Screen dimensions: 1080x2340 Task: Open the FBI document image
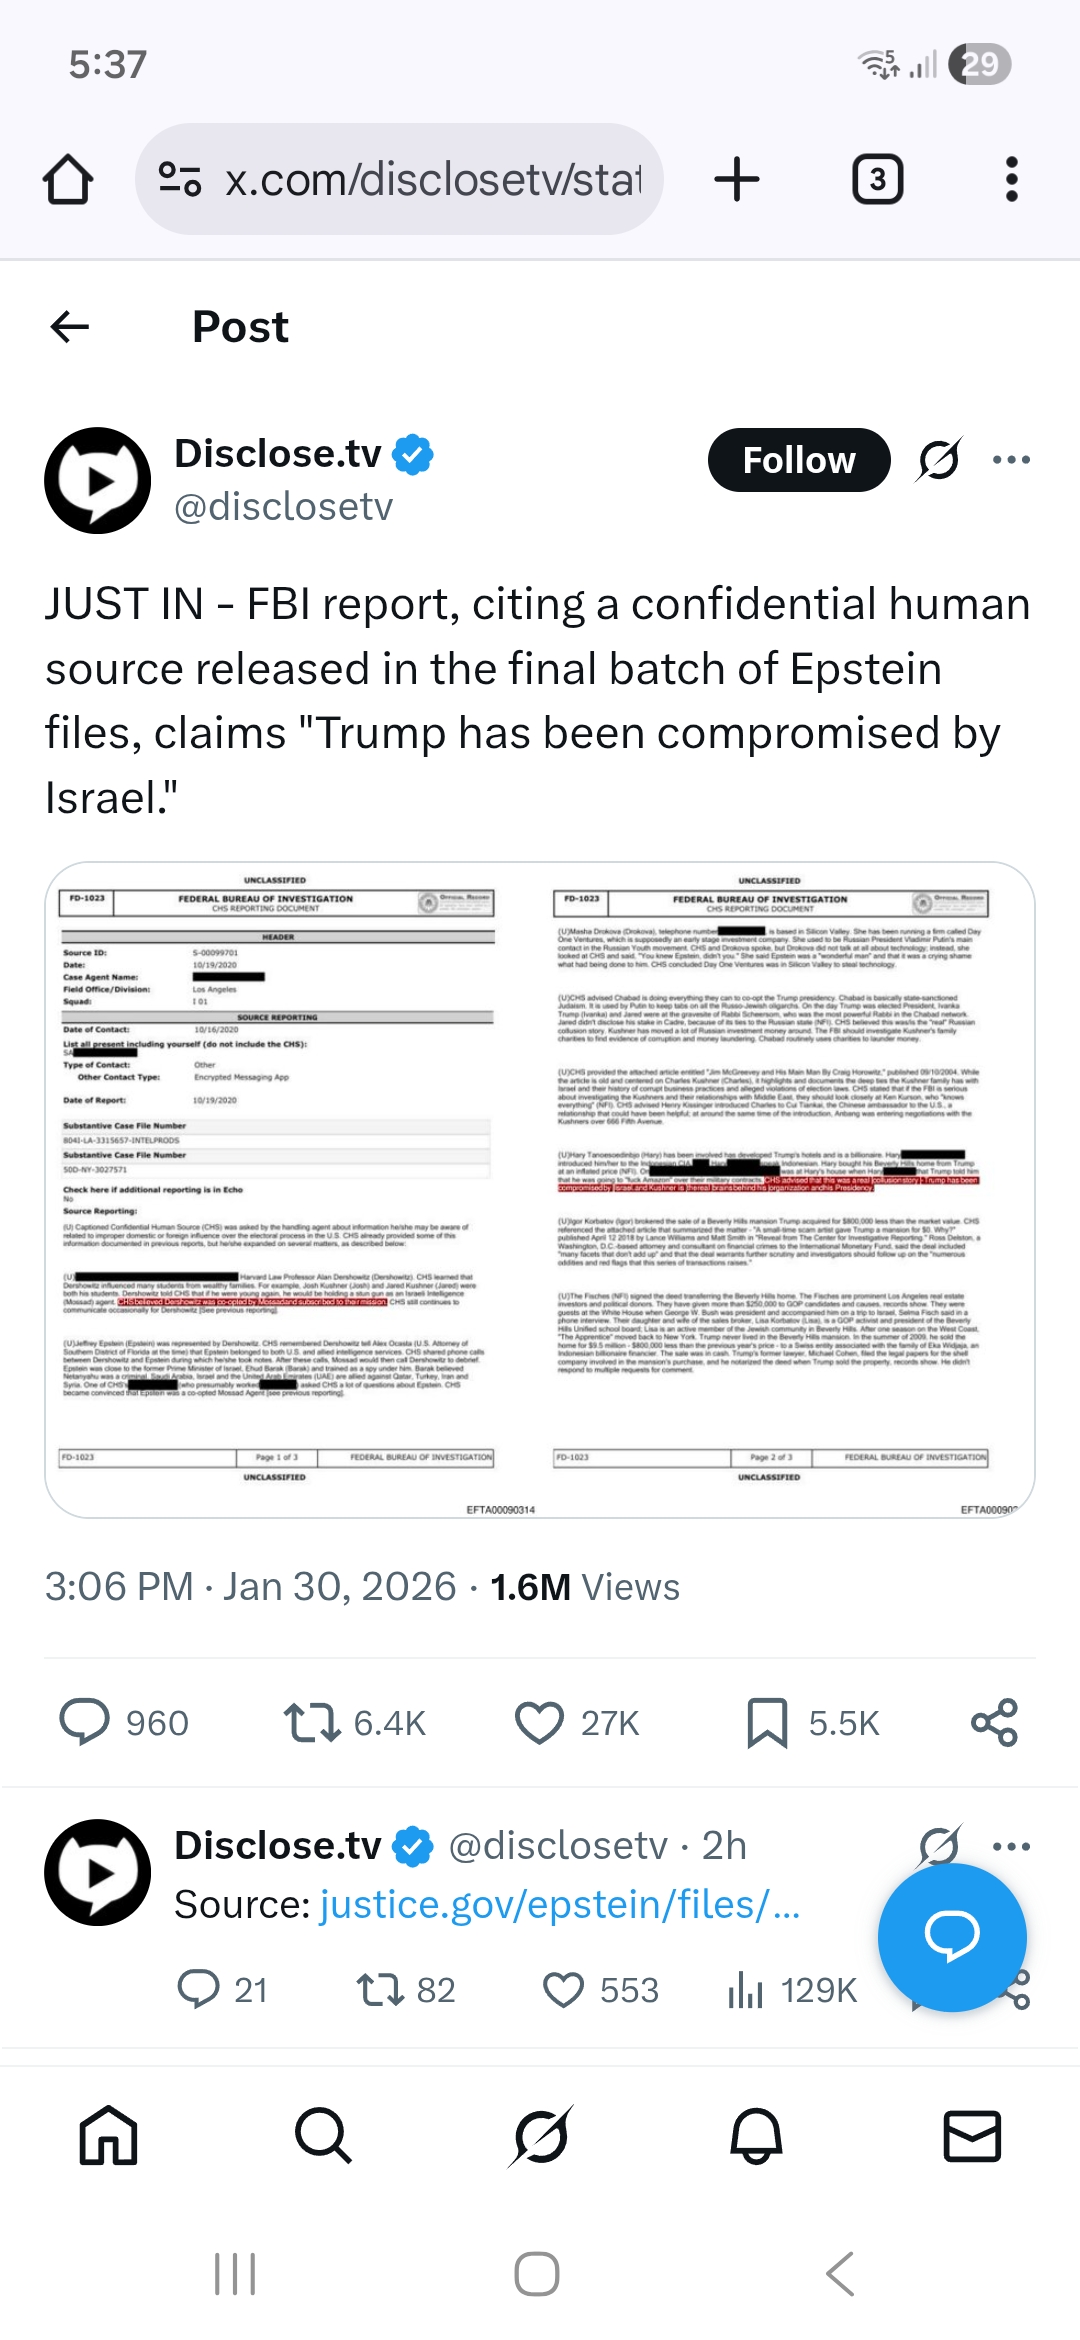pyautogui.click(x=540, y=1188)
